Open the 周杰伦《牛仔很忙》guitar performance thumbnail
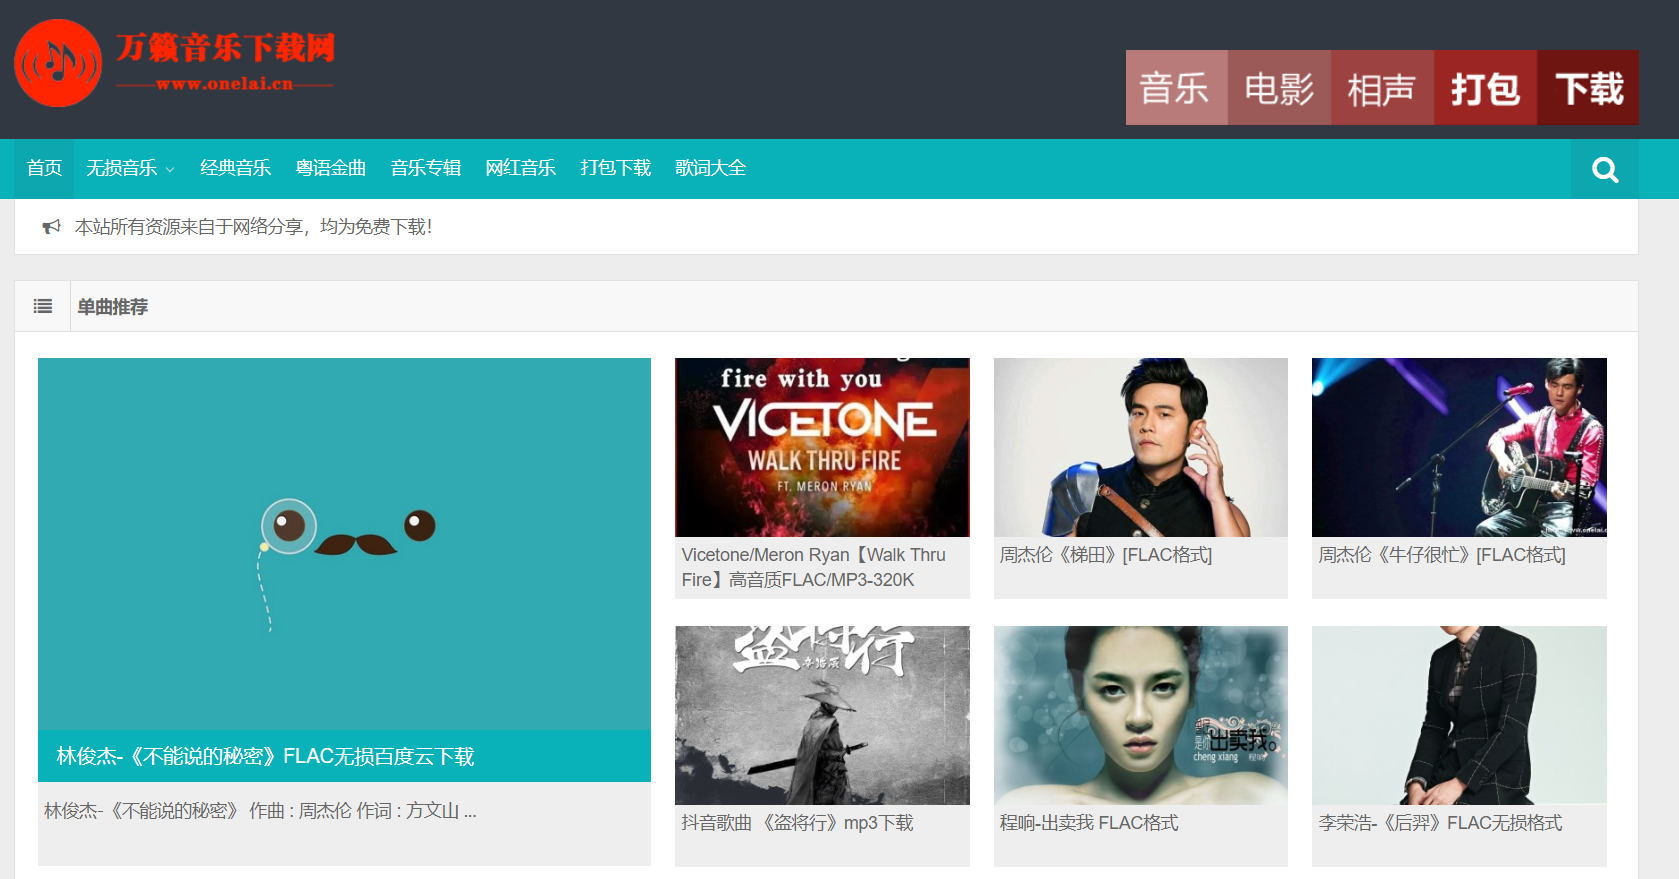The height and width of the screenshot is (879, 1679). (1458, 447)
